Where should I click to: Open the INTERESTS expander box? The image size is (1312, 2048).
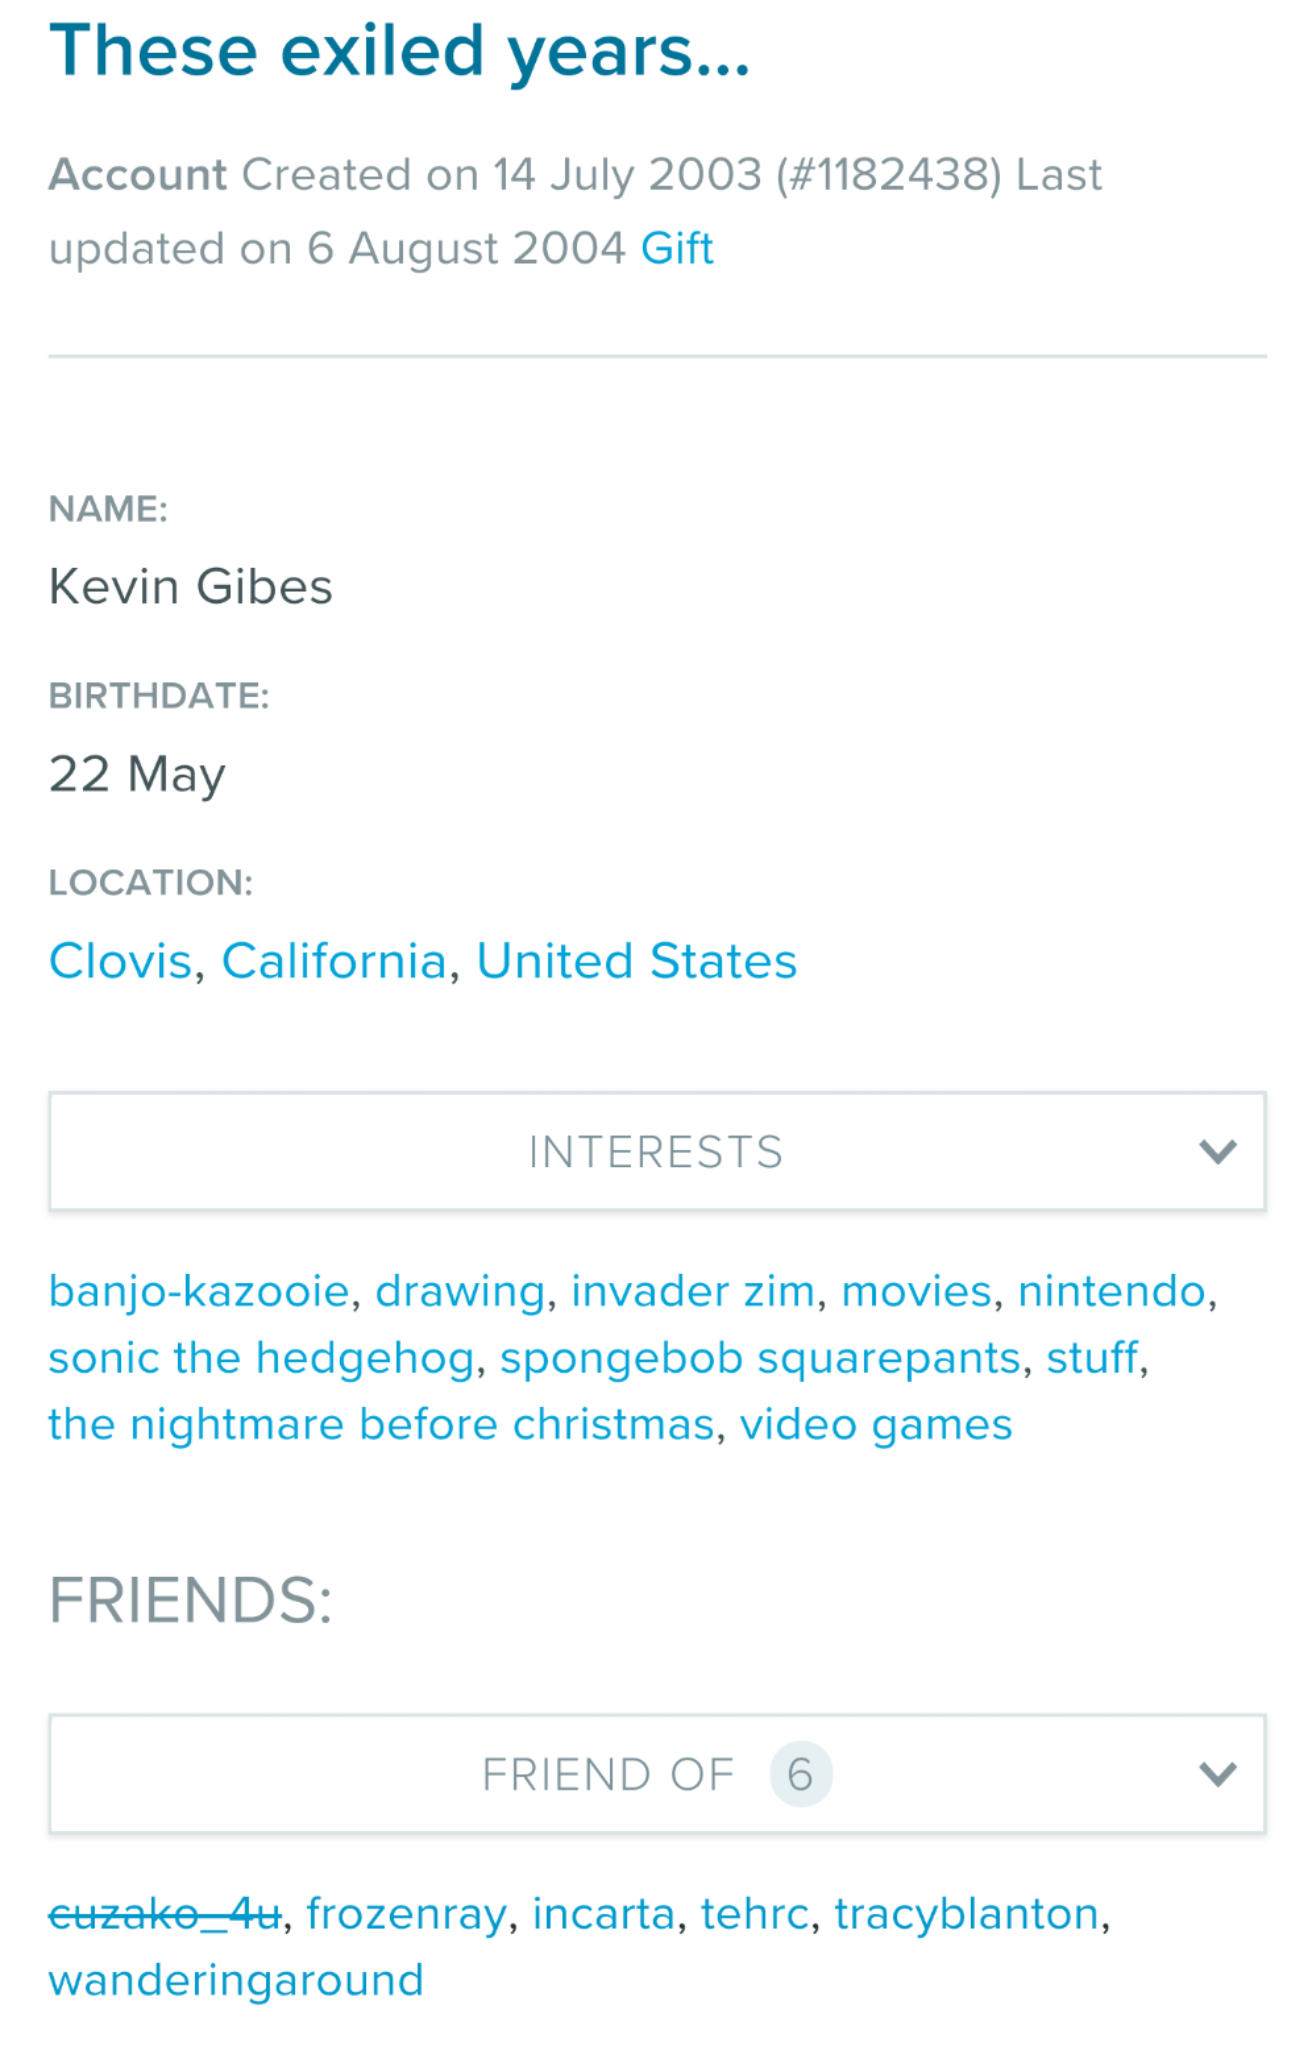coord(657,1151)
